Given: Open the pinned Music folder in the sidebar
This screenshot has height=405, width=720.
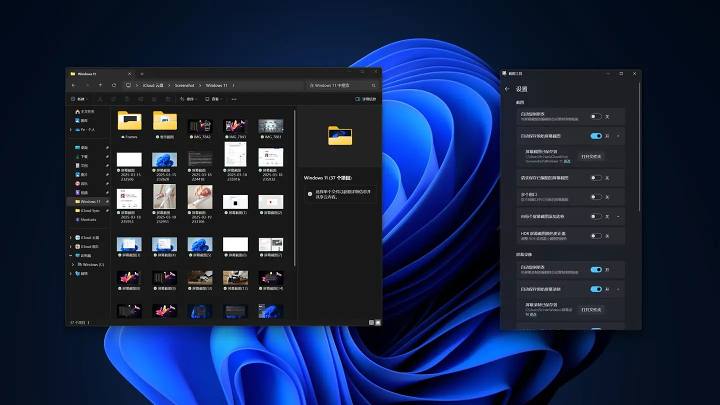Looking at the screenshot, I should pyautogui.click(x=81, y=183).
